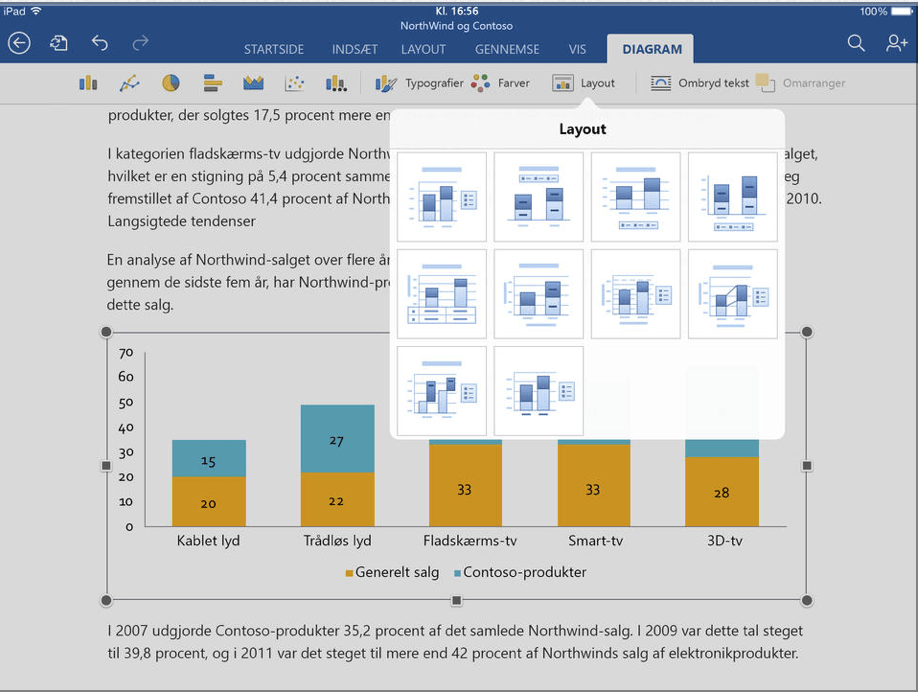Screen dimensions: 918x692
Task: Select the "33" label in Smart-tv bar
Action: coord(592,489)
